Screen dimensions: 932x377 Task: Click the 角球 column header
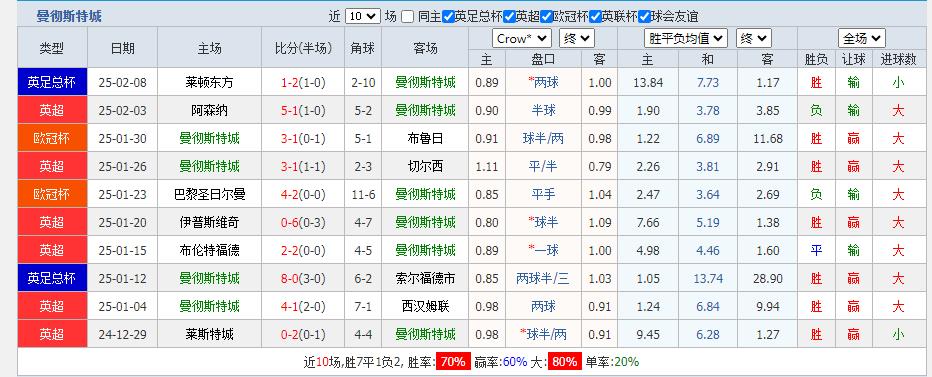coord(363,48)
